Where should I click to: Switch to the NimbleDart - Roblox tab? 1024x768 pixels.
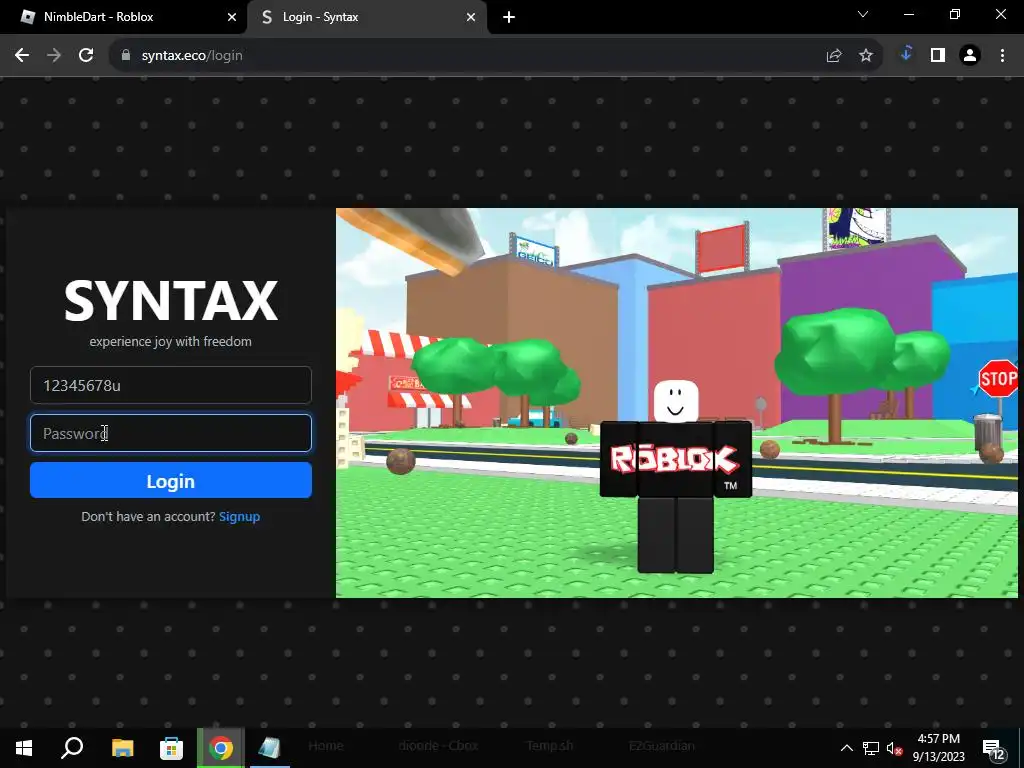(124, 17)
